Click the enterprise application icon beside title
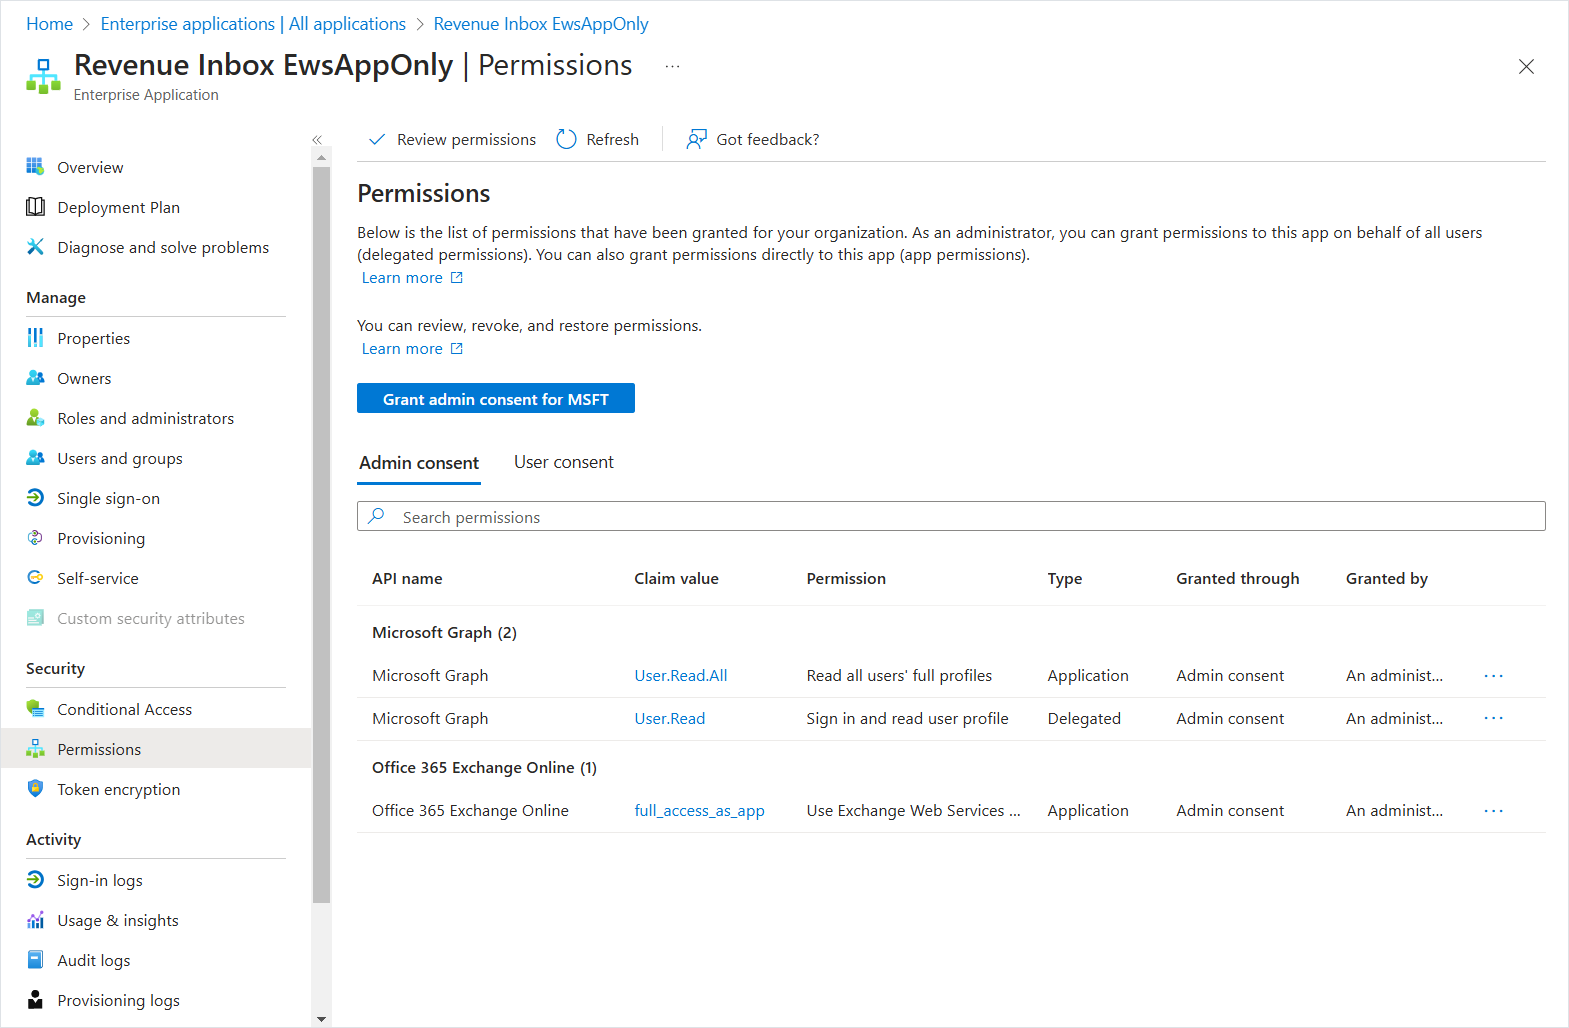Image resolution: width=1569 pixels, height=1028 pixels. tap(43, 76)
